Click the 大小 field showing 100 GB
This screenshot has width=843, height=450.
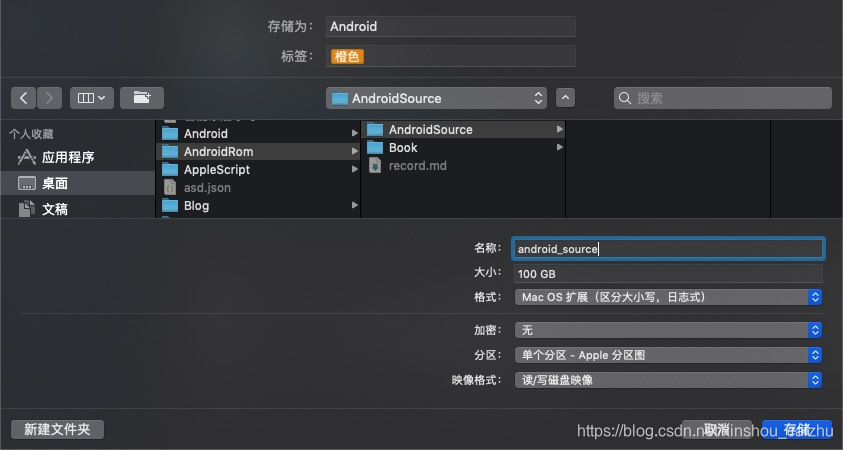[x=668, y=274]
